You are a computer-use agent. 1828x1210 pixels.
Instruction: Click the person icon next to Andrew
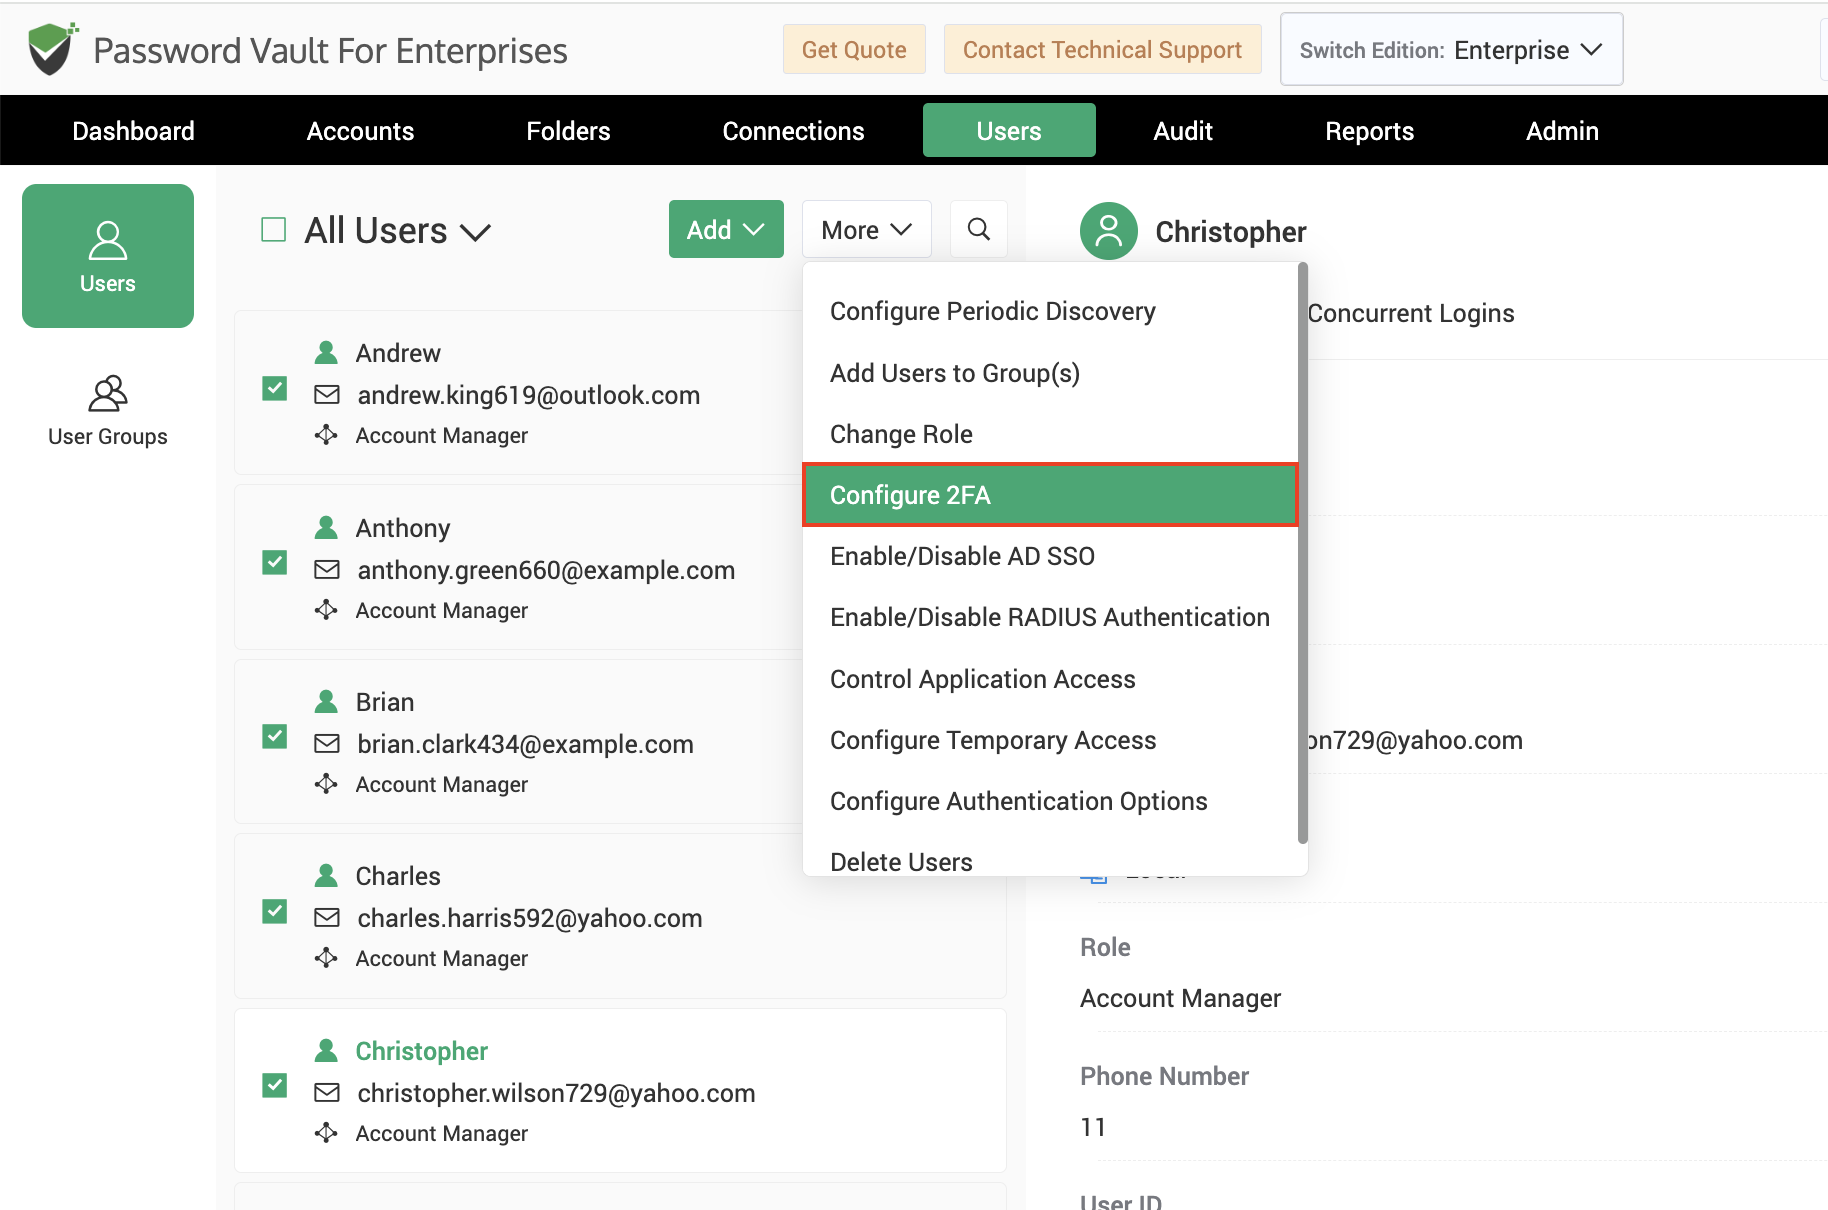(326, 353)
